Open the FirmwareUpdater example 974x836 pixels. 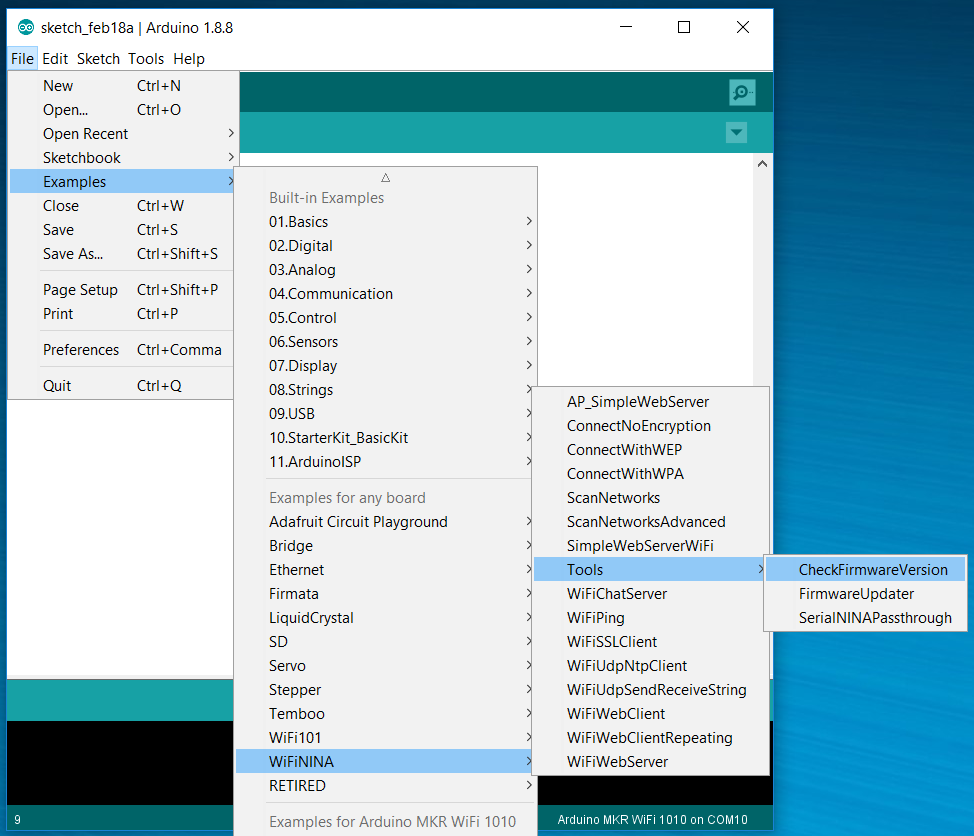click(856, 594)
